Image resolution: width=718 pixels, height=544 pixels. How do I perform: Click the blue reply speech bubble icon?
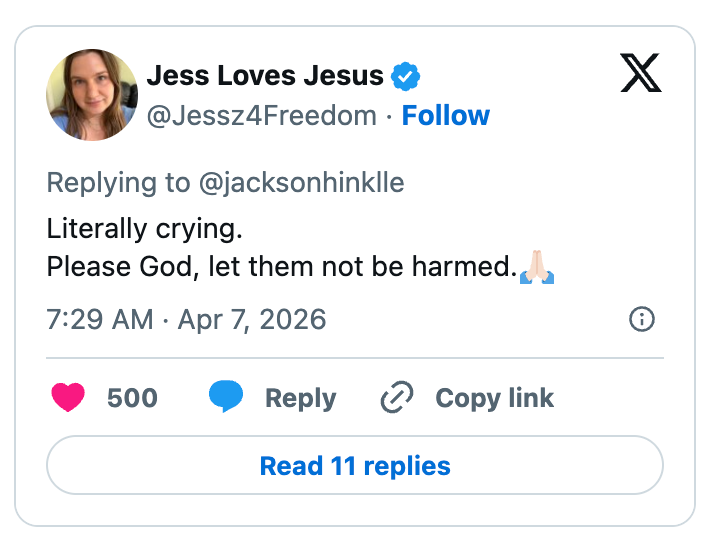225,398
